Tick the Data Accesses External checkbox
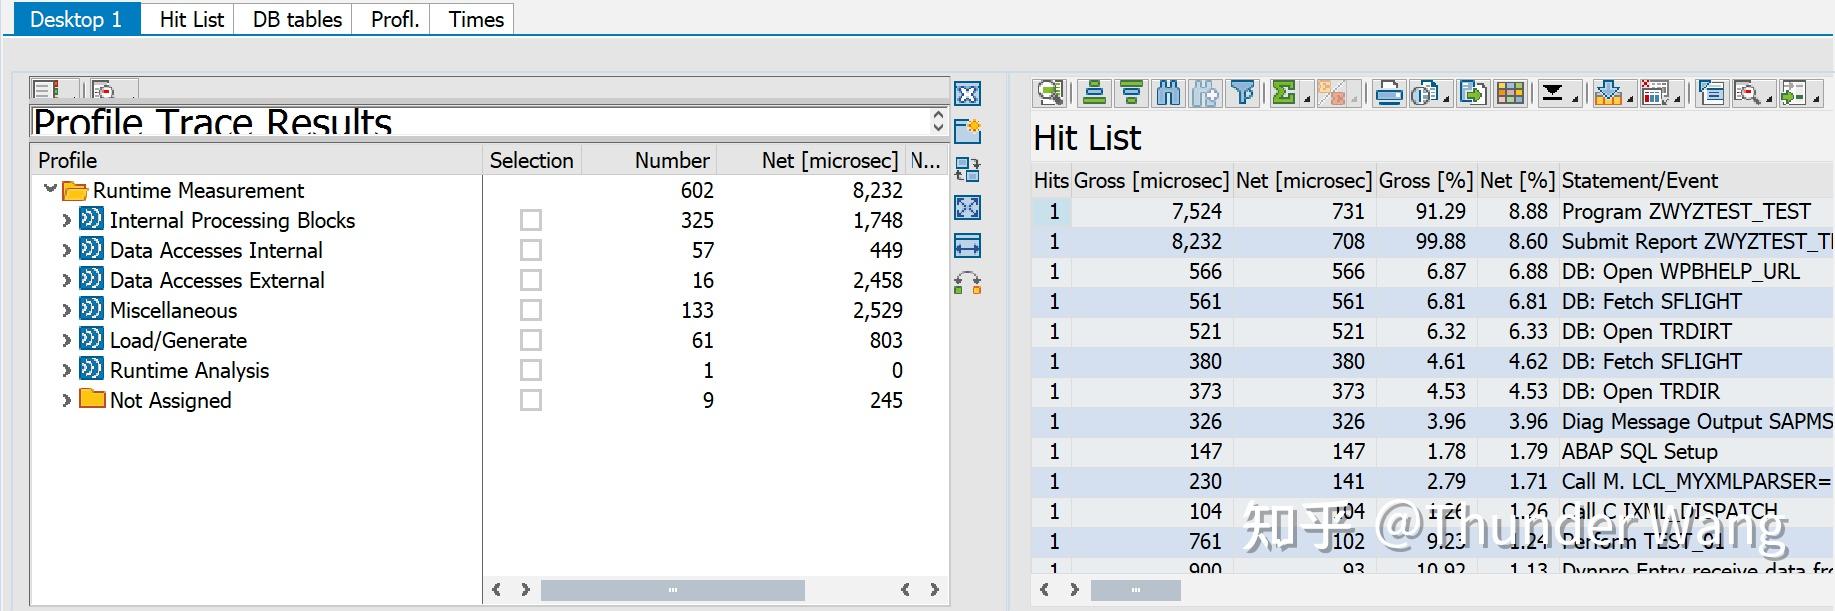1835x611 pixels. pos(531,280)
